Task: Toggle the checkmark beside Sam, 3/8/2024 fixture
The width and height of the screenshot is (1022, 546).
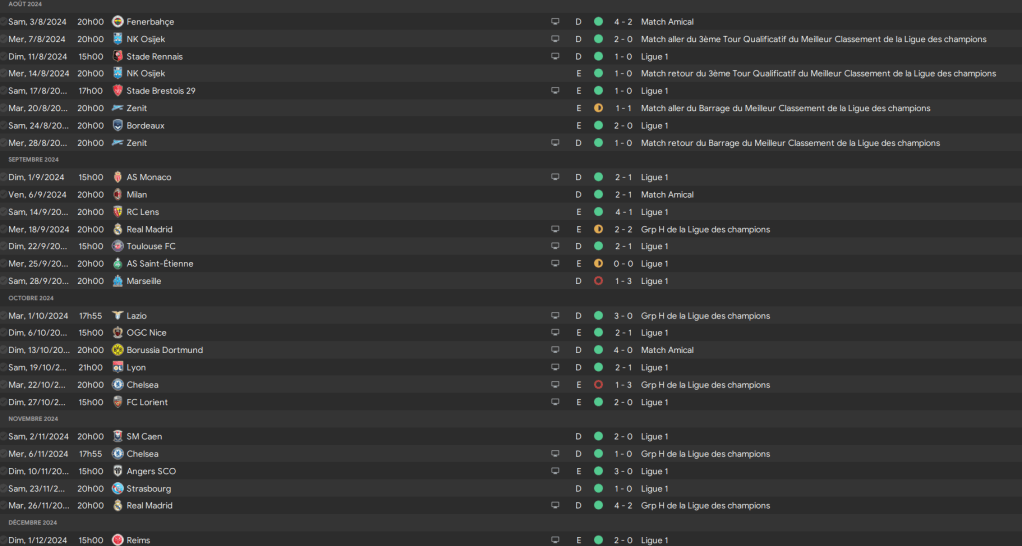Action: click(4, 22)
